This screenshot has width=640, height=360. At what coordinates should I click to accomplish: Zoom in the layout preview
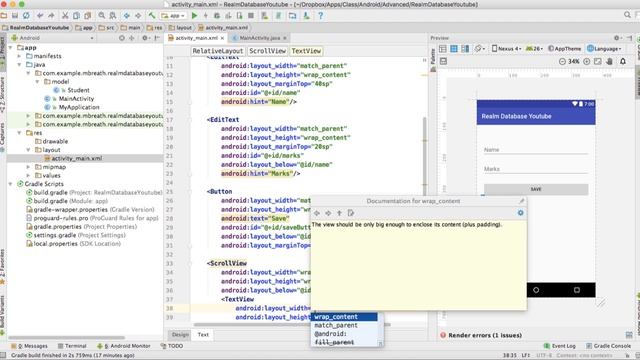(587, 61)
